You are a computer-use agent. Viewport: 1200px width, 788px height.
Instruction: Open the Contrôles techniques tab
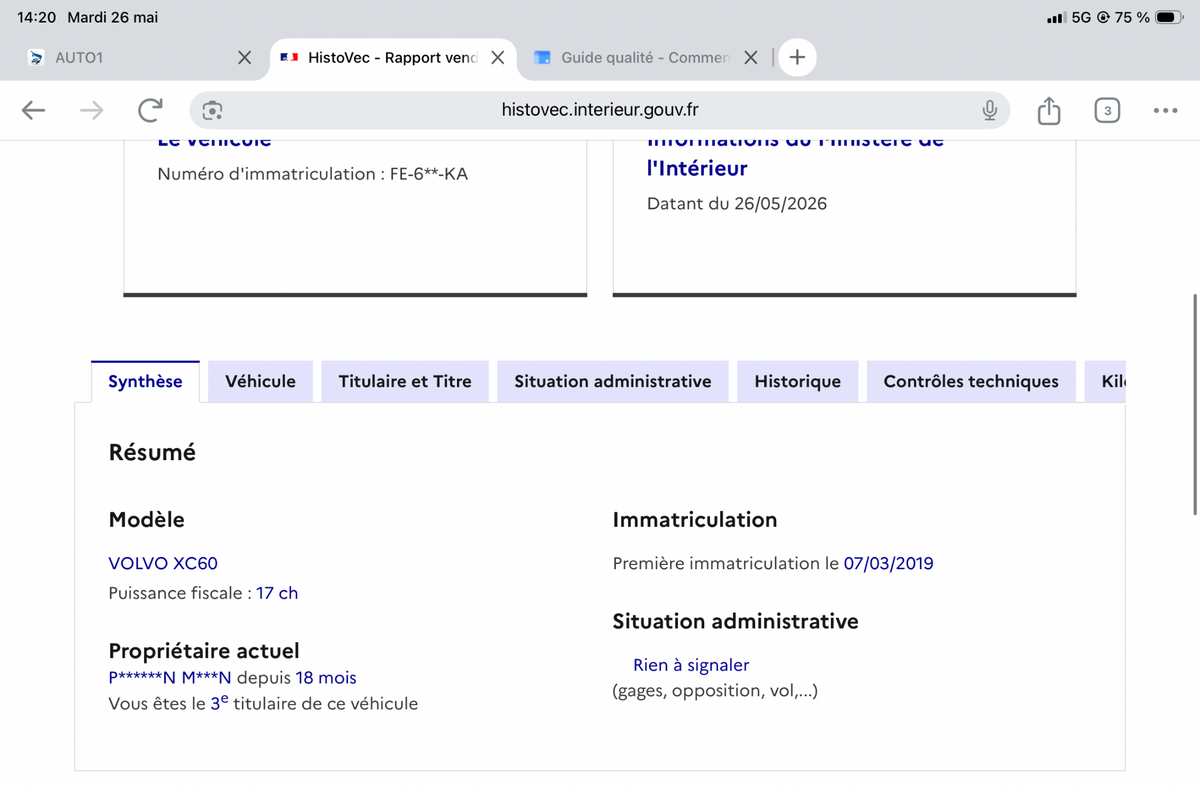coord(971,381)
